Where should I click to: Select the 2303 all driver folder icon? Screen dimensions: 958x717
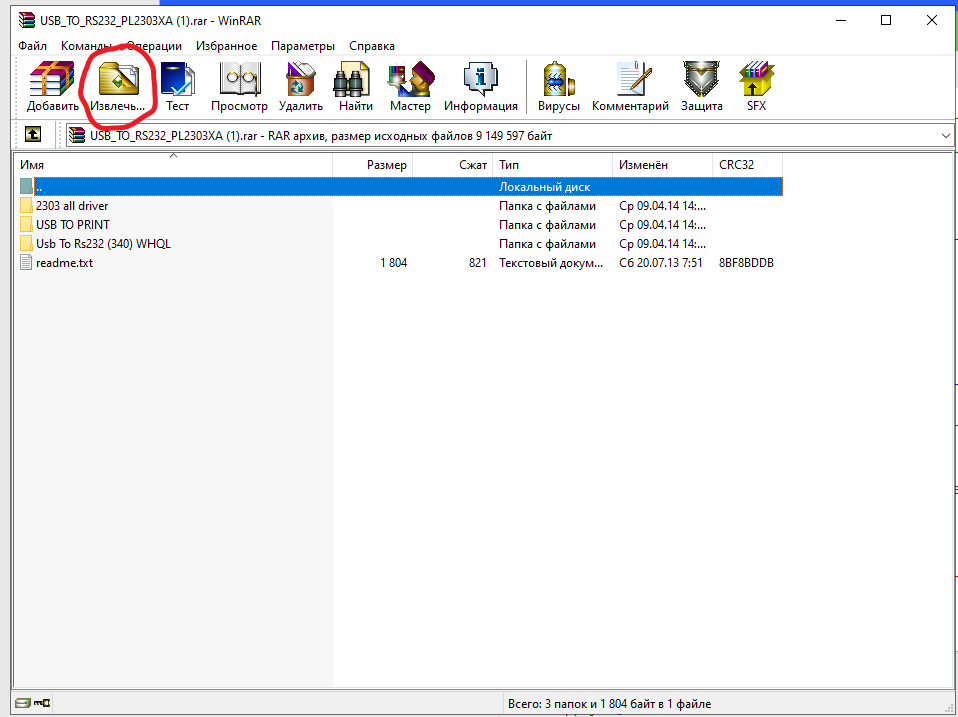(26, 205)
